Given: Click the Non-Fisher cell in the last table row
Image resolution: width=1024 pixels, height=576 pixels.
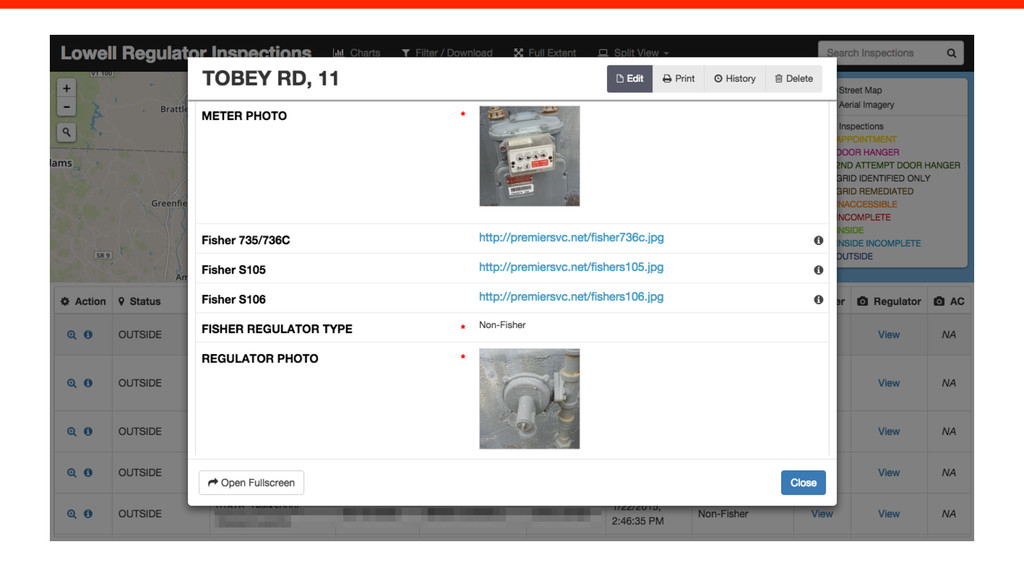Looking at the screenshot, I should tap(723, 514).
